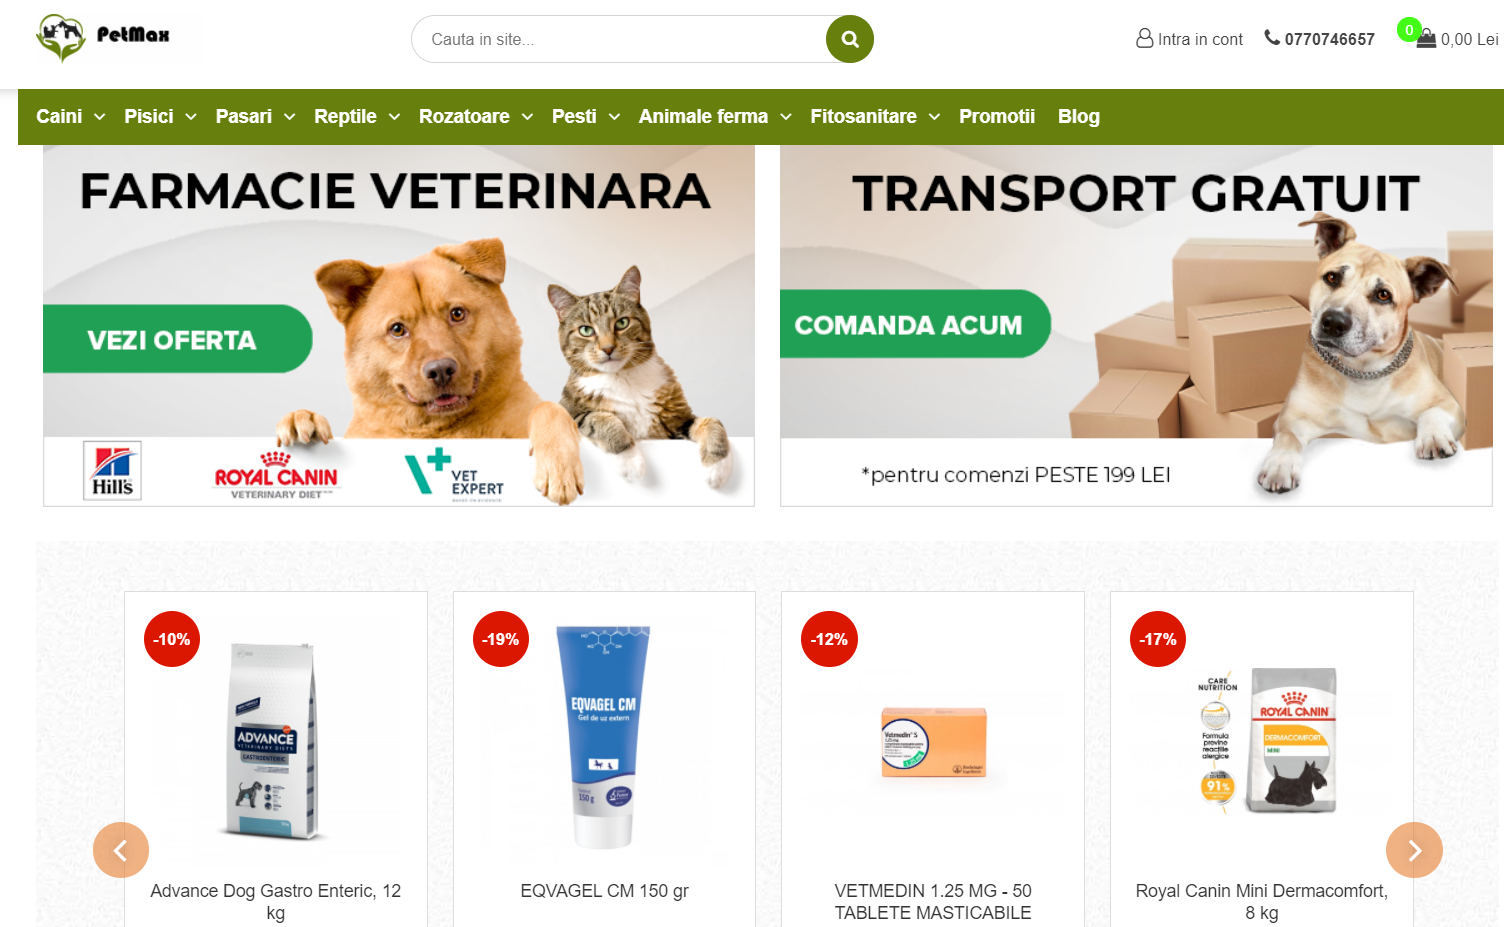Open the Blog menu item
The height and width of the screenshot is (927, 1505).
click(x=1079, y=116)
